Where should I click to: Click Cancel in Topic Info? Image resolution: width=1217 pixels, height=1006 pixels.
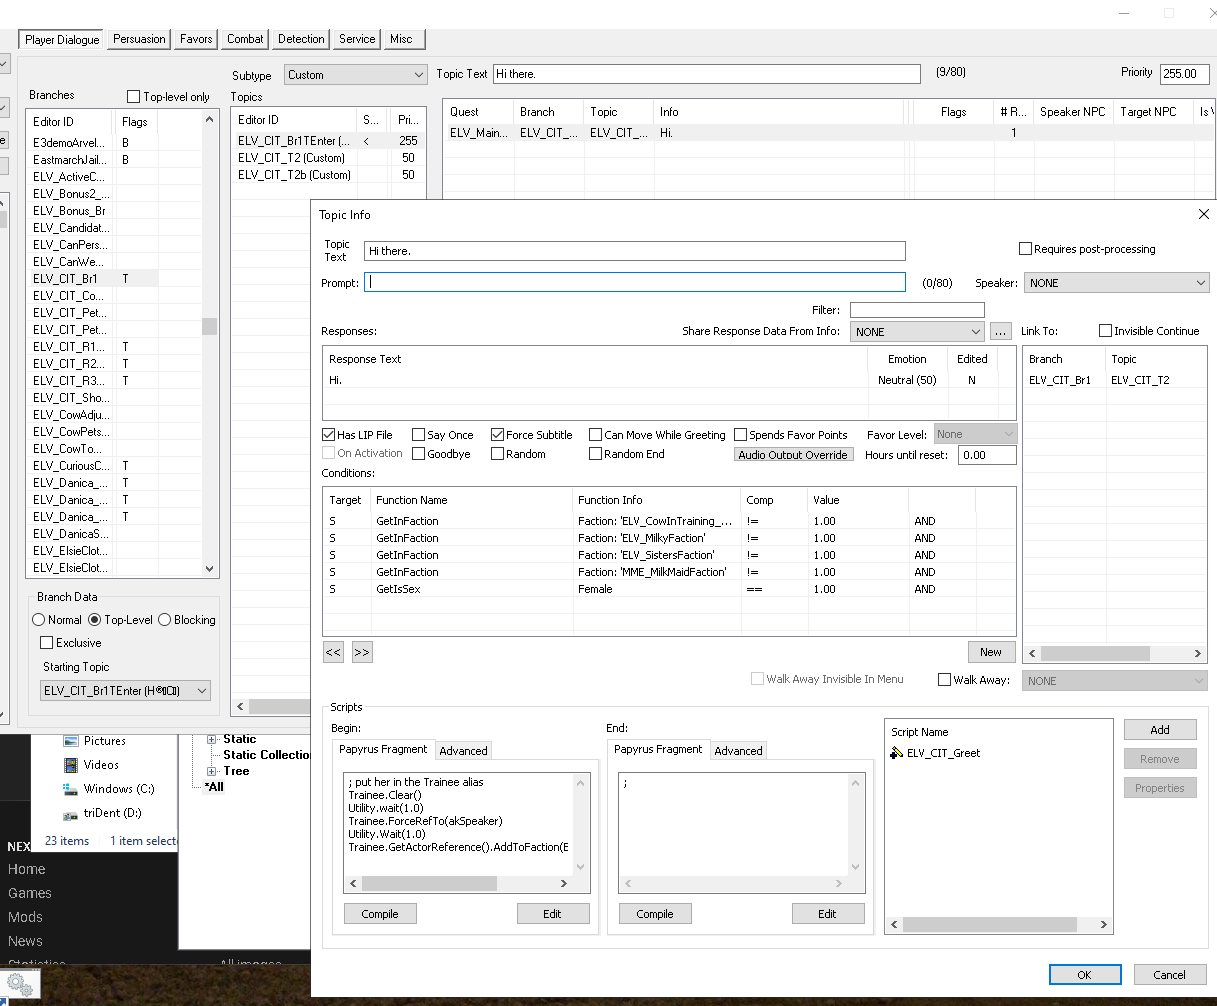(x=1170, y=975)
